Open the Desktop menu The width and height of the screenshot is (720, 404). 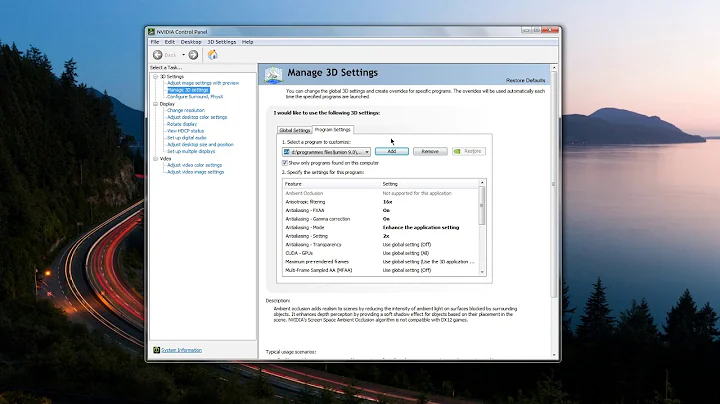191,42
